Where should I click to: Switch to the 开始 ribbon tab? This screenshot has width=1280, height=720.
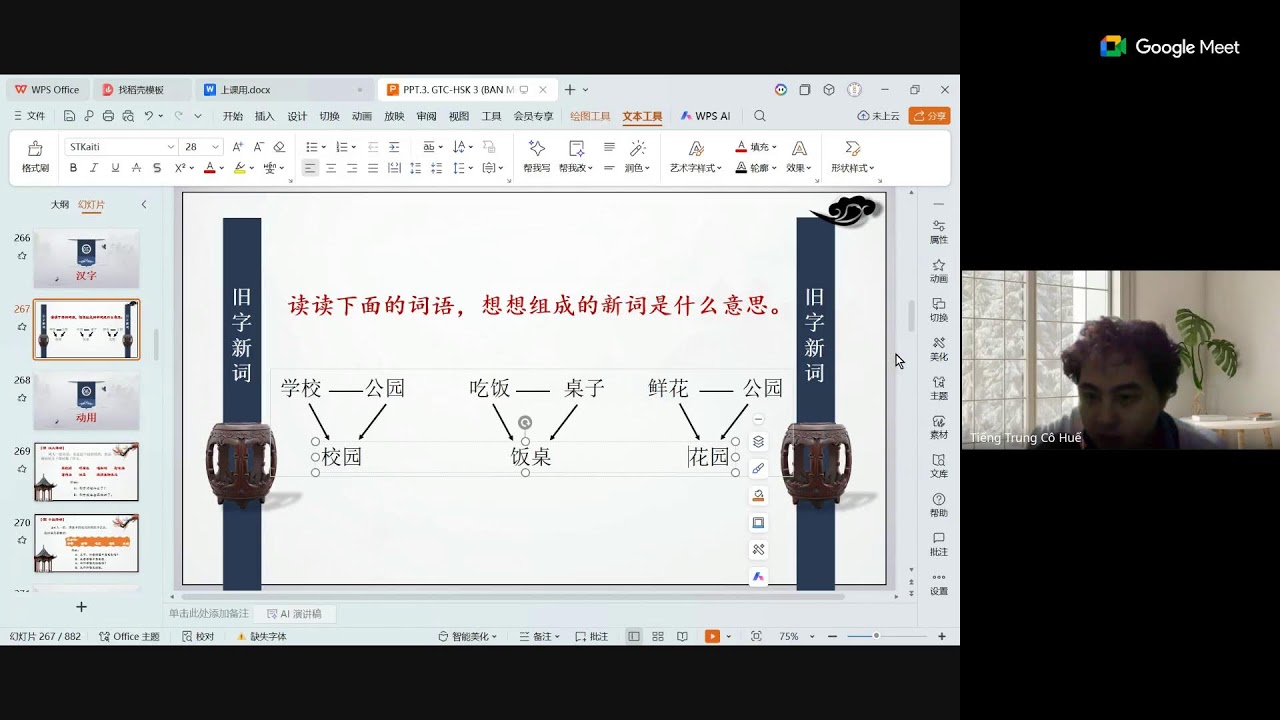(233, 116)
